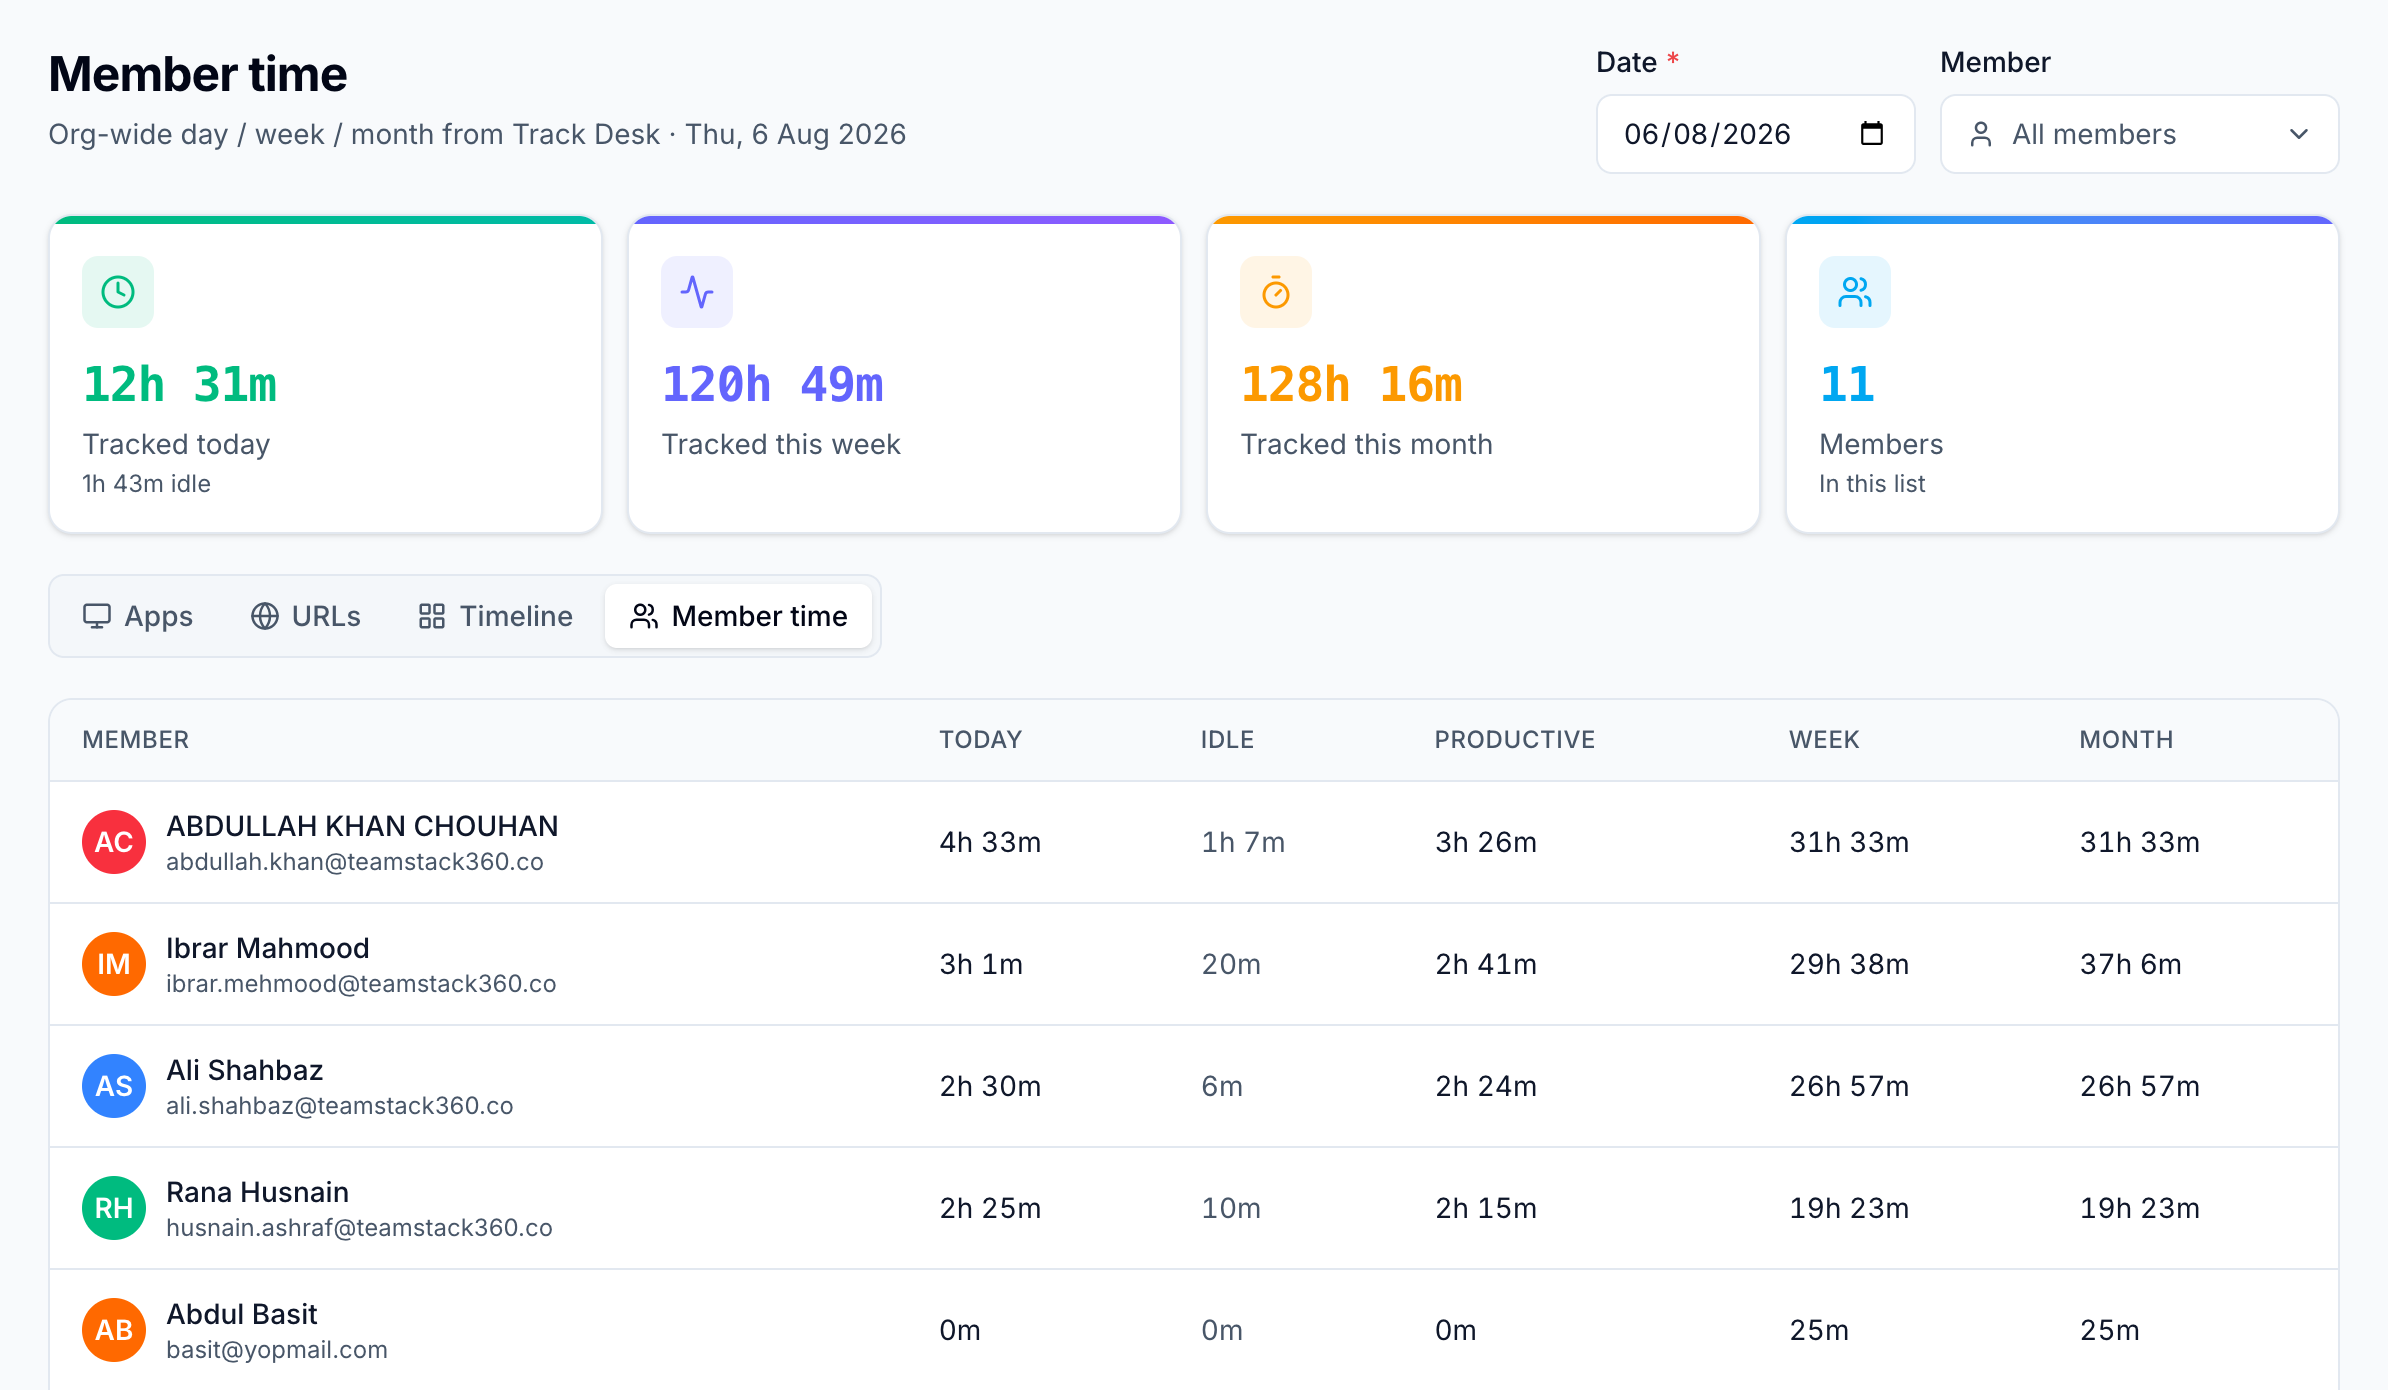The width and height of the screenshot is (2388, 1390).
Task: Click the green RH avatar for Rana Husnain
Action: (114, 1208)
